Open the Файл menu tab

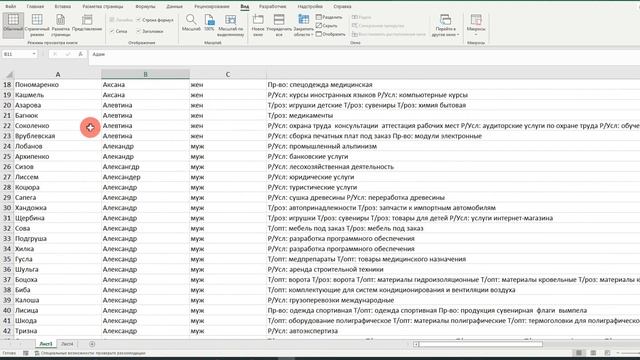[x=10, y=7]
